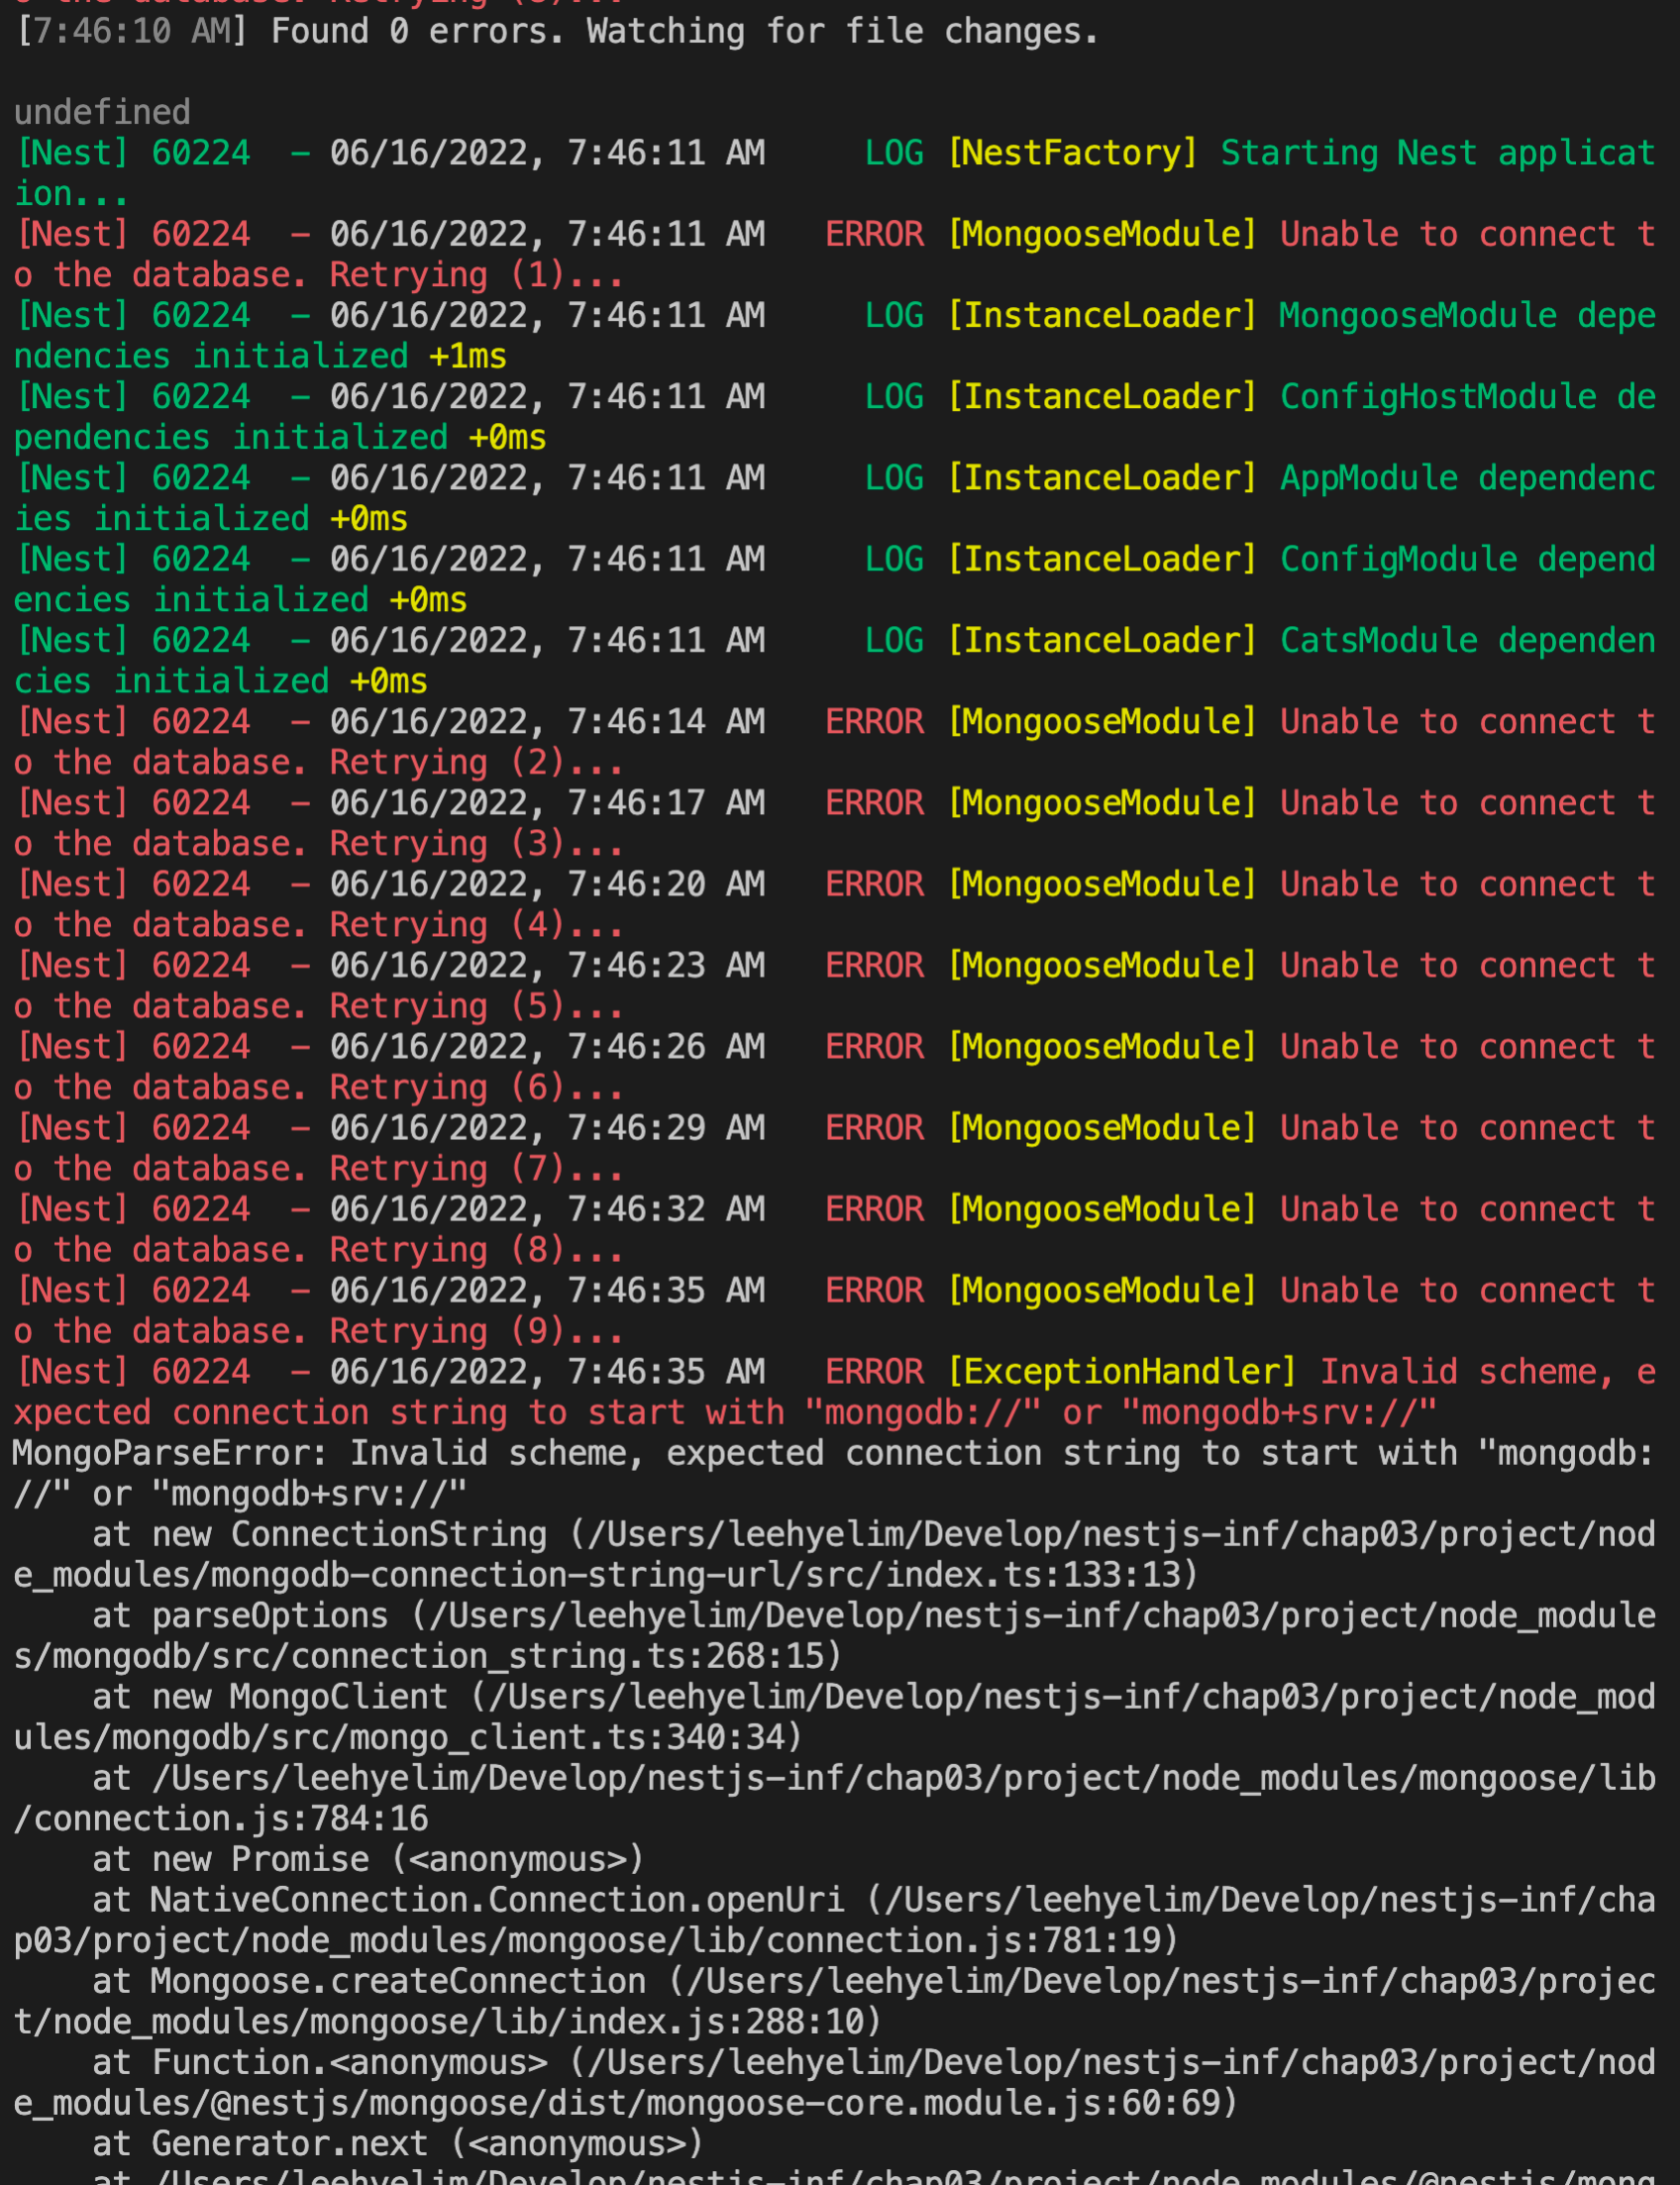This screenshot has width=1680, height=2185.
Task: Click the ConfigHostModule log message
Action: tap(1467, 397)
